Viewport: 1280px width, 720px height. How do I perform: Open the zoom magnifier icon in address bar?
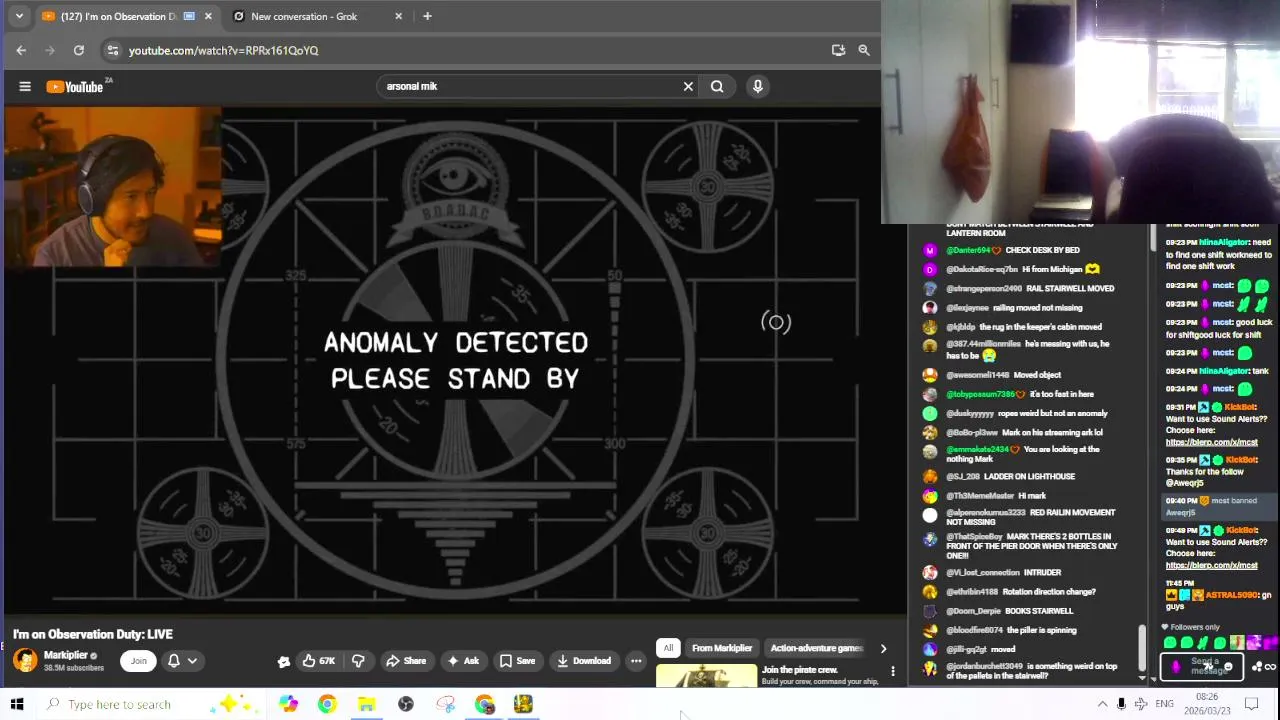click(864, 50)
